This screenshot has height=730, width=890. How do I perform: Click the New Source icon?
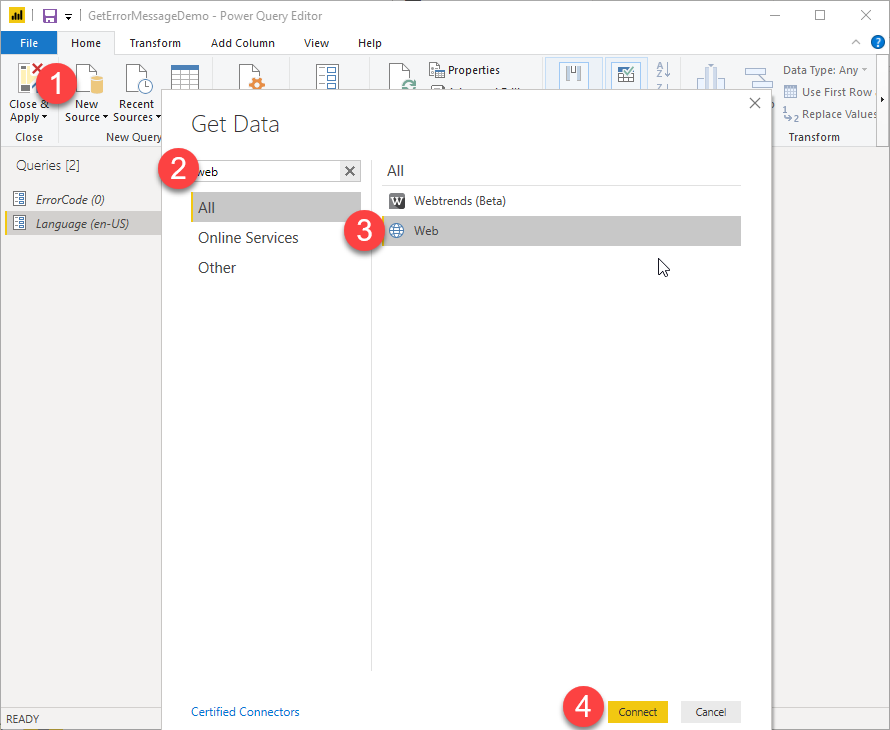pyautogui.click(x=89, y=79)
